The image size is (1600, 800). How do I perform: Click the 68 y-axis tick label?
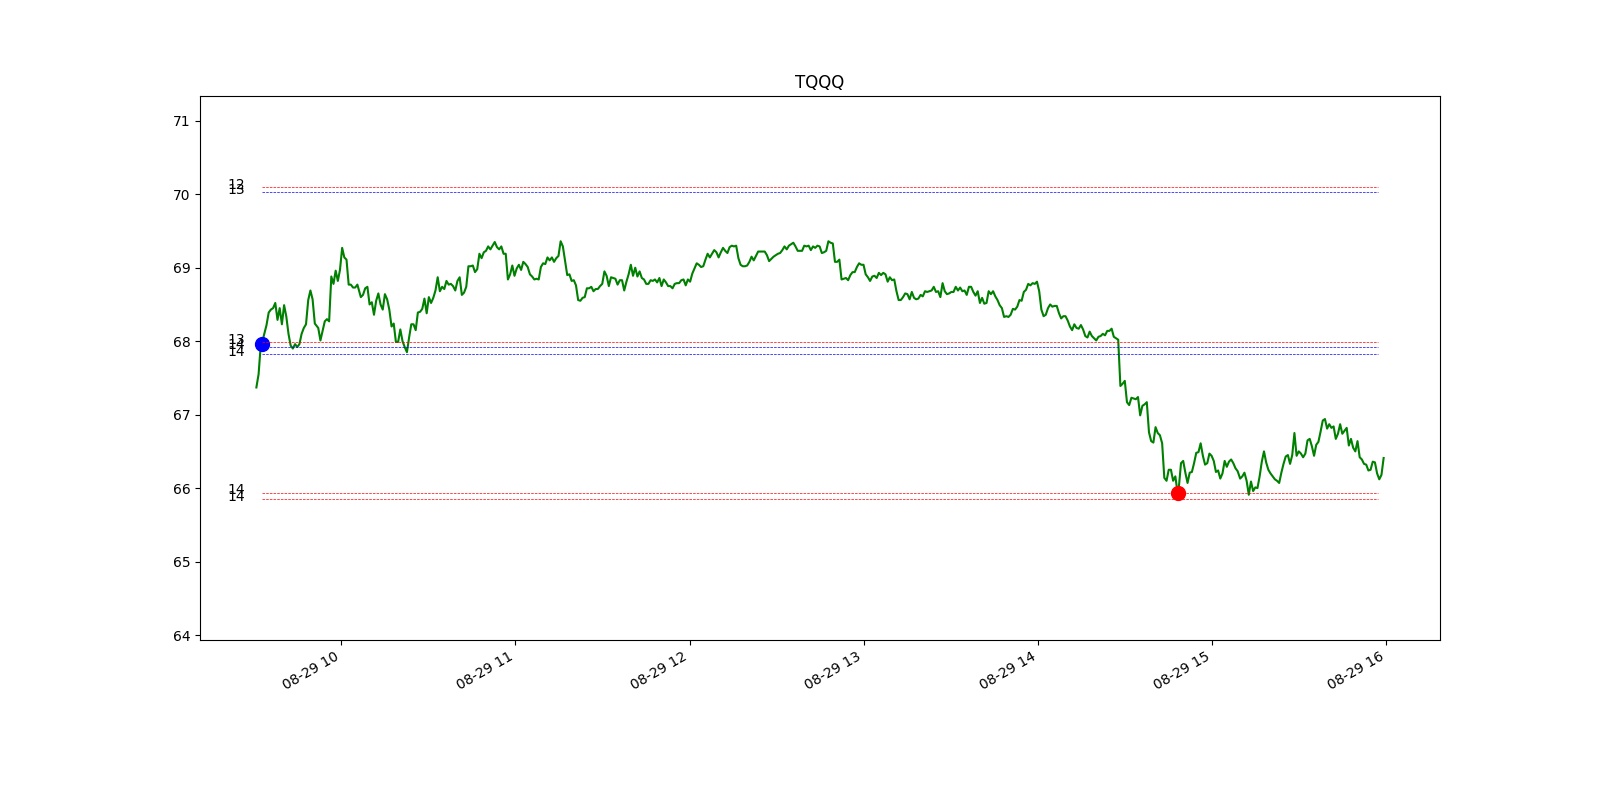(181, 342)
